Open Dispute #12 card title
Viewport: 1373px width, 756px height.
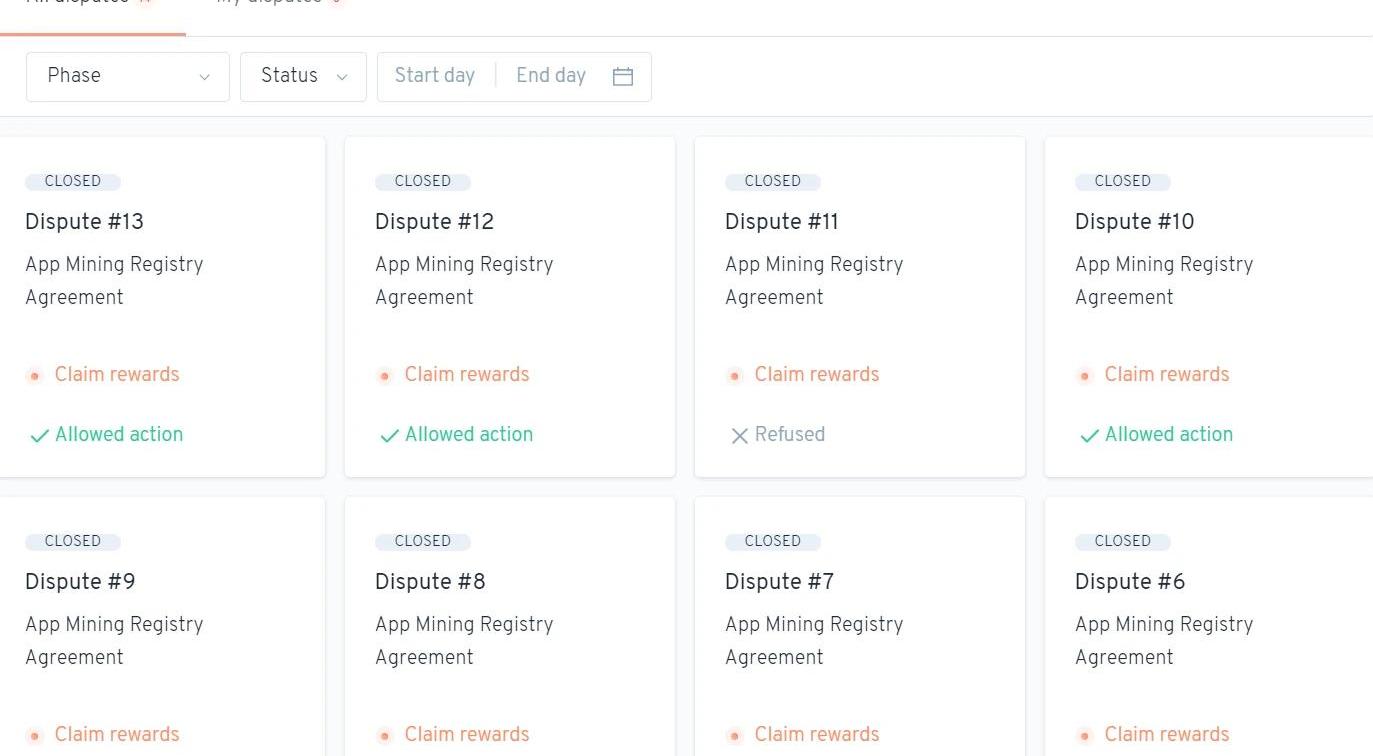(x=435, y=222)
